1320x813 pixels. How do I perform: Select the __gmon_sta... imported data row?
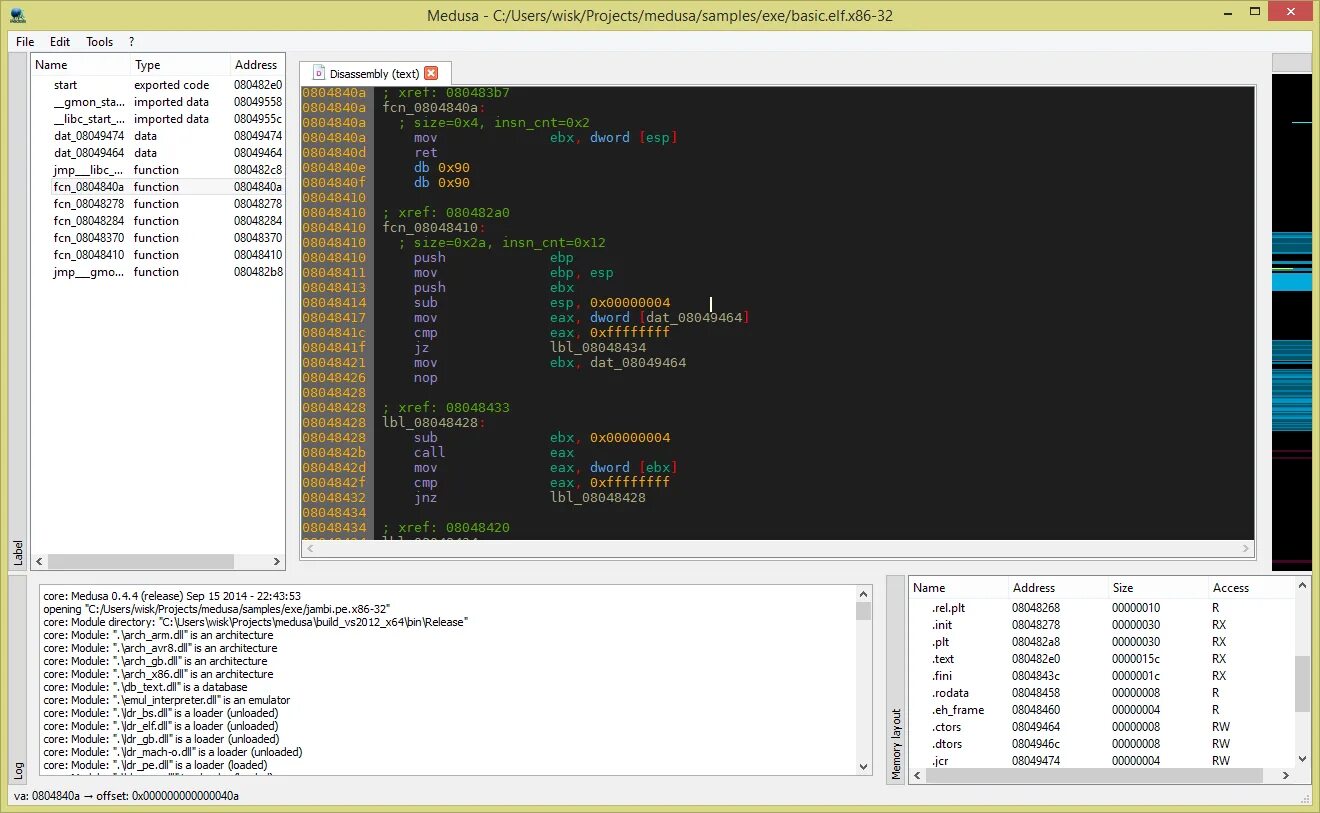158,102
